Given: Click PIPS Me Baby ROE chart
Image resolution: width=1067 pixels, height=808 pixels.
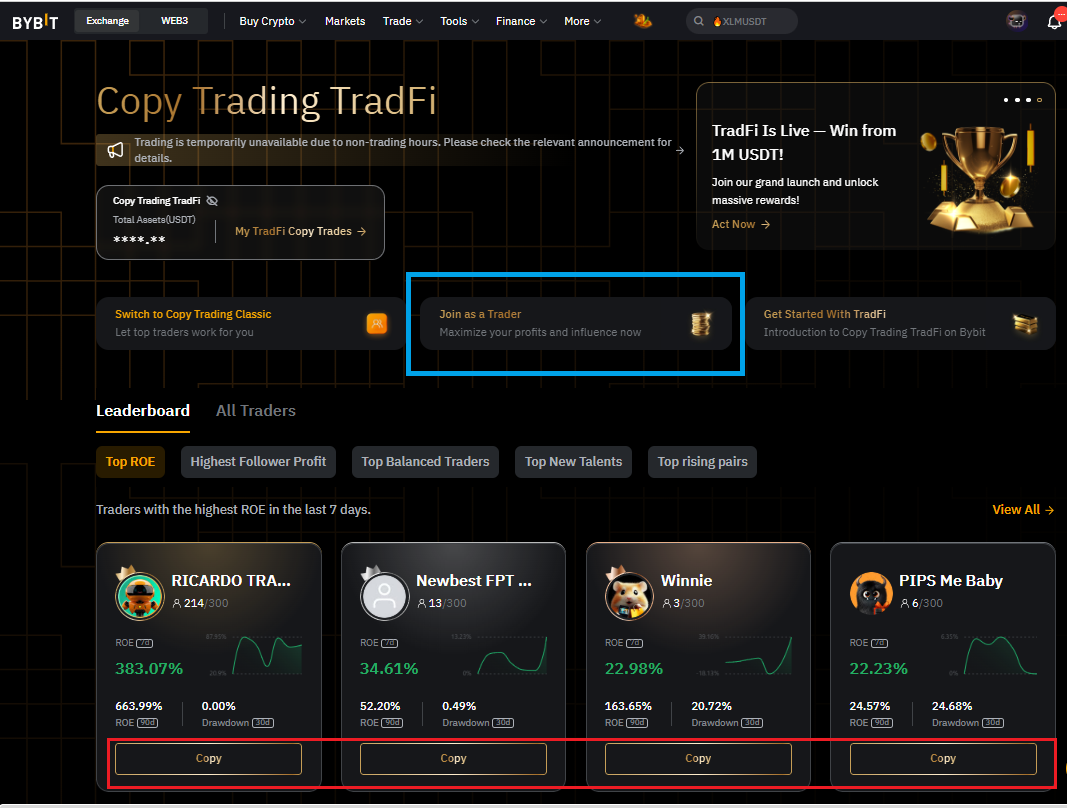Looking at the screenshot, I should click(1000, 655).
